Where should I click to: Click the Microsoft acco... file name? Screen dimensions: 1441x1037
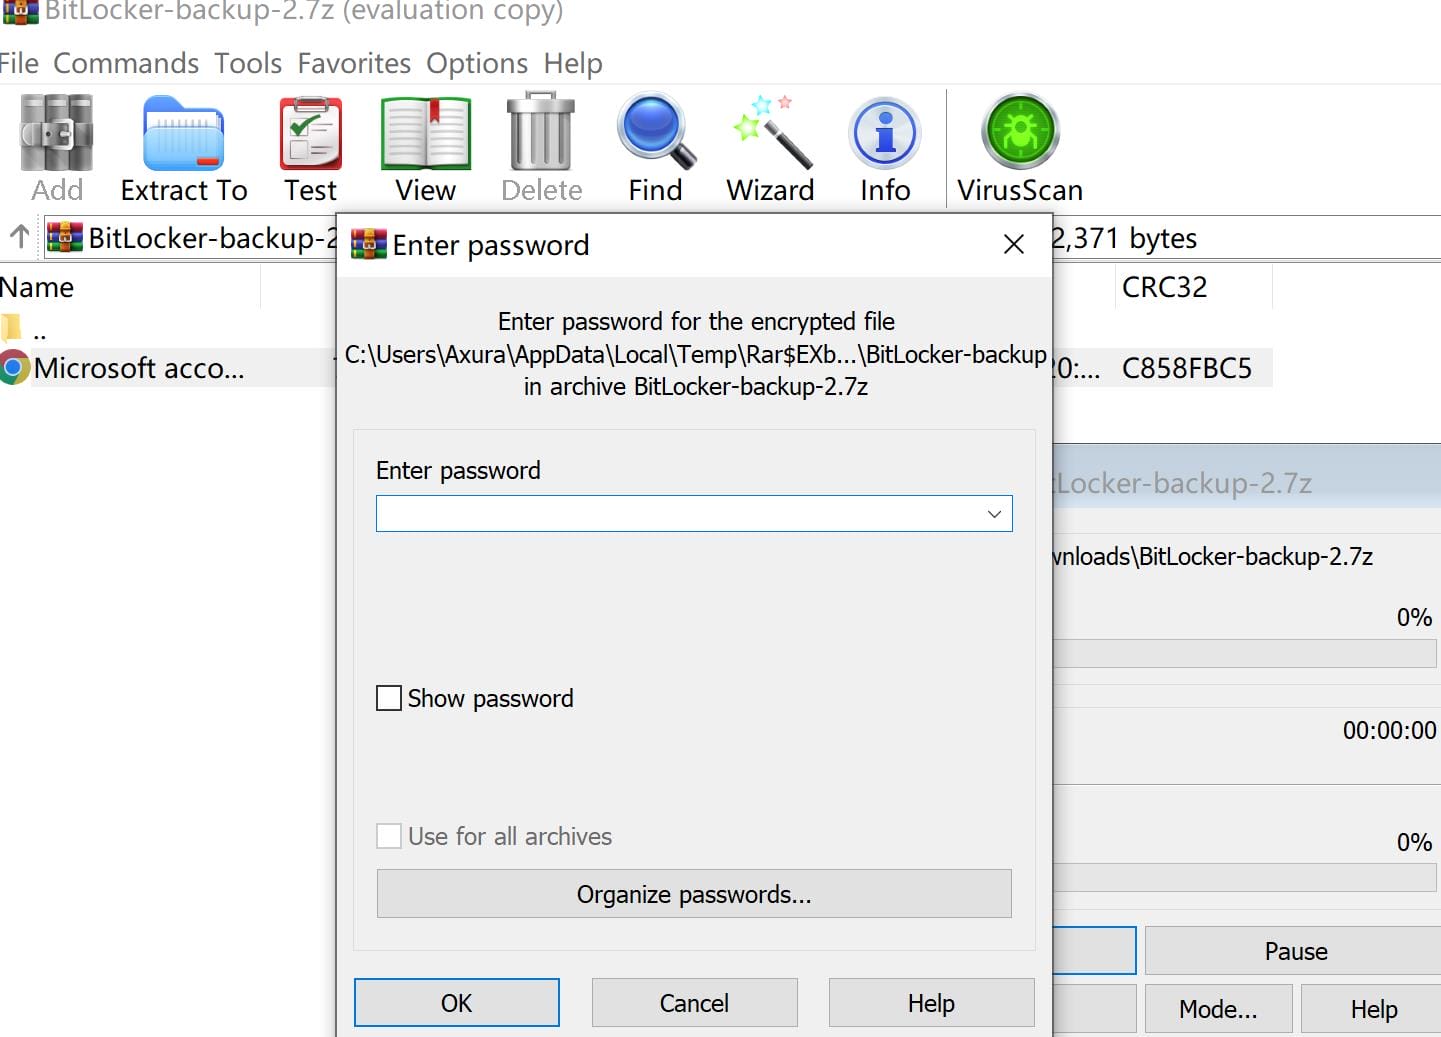[139, 368]
